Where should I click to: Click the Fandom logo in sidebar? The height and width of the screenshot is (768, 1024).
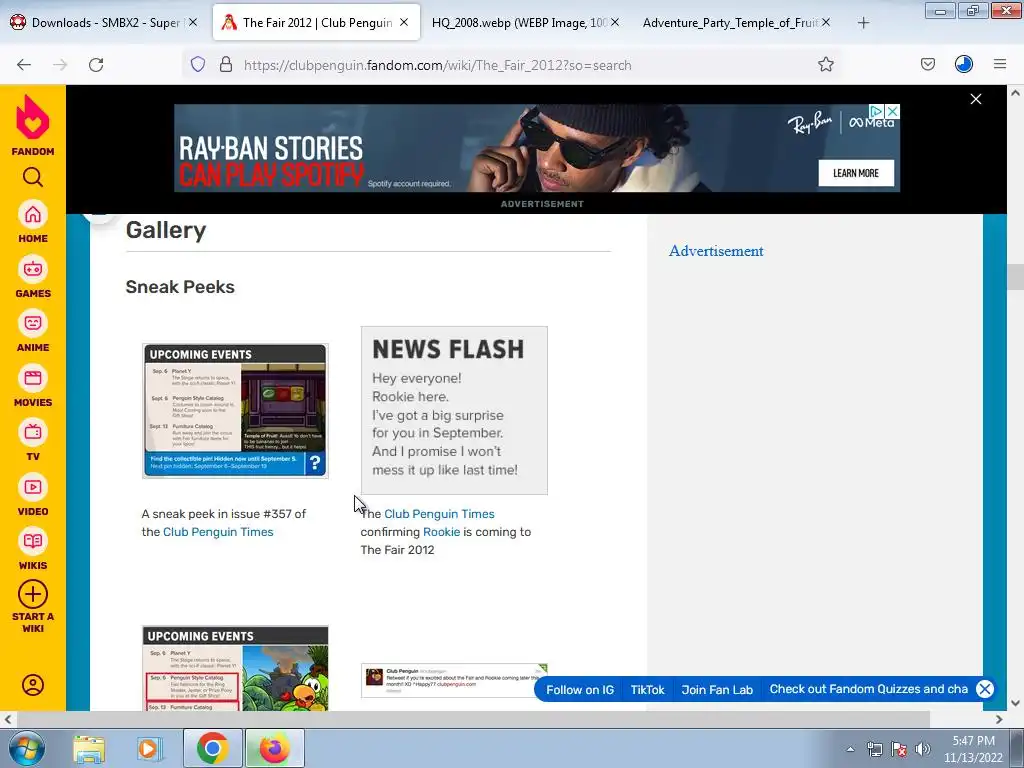33,125
